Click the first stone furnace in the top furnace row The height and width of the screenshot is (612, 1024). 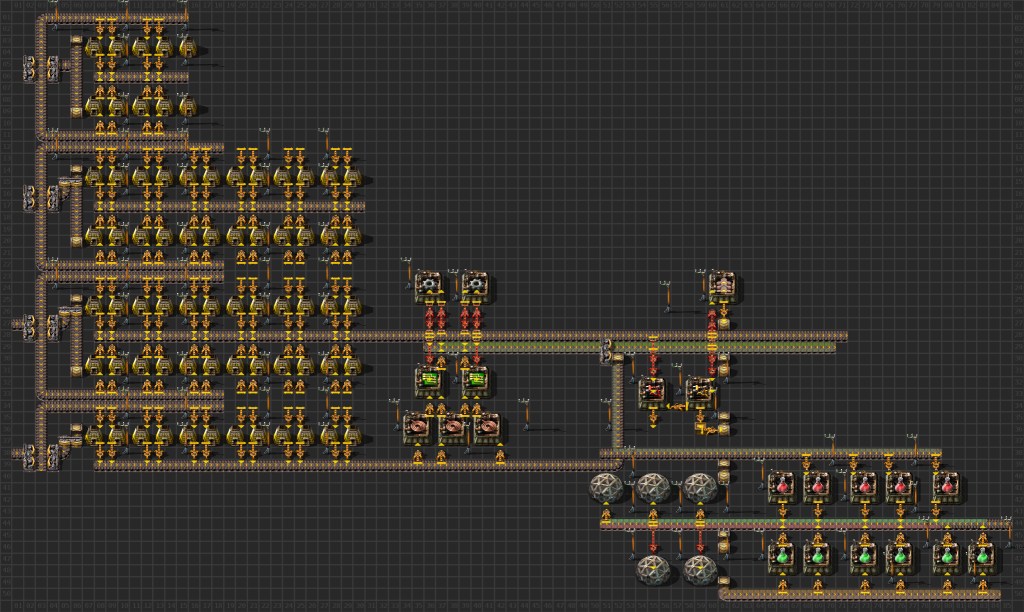(x=94, y=47)
